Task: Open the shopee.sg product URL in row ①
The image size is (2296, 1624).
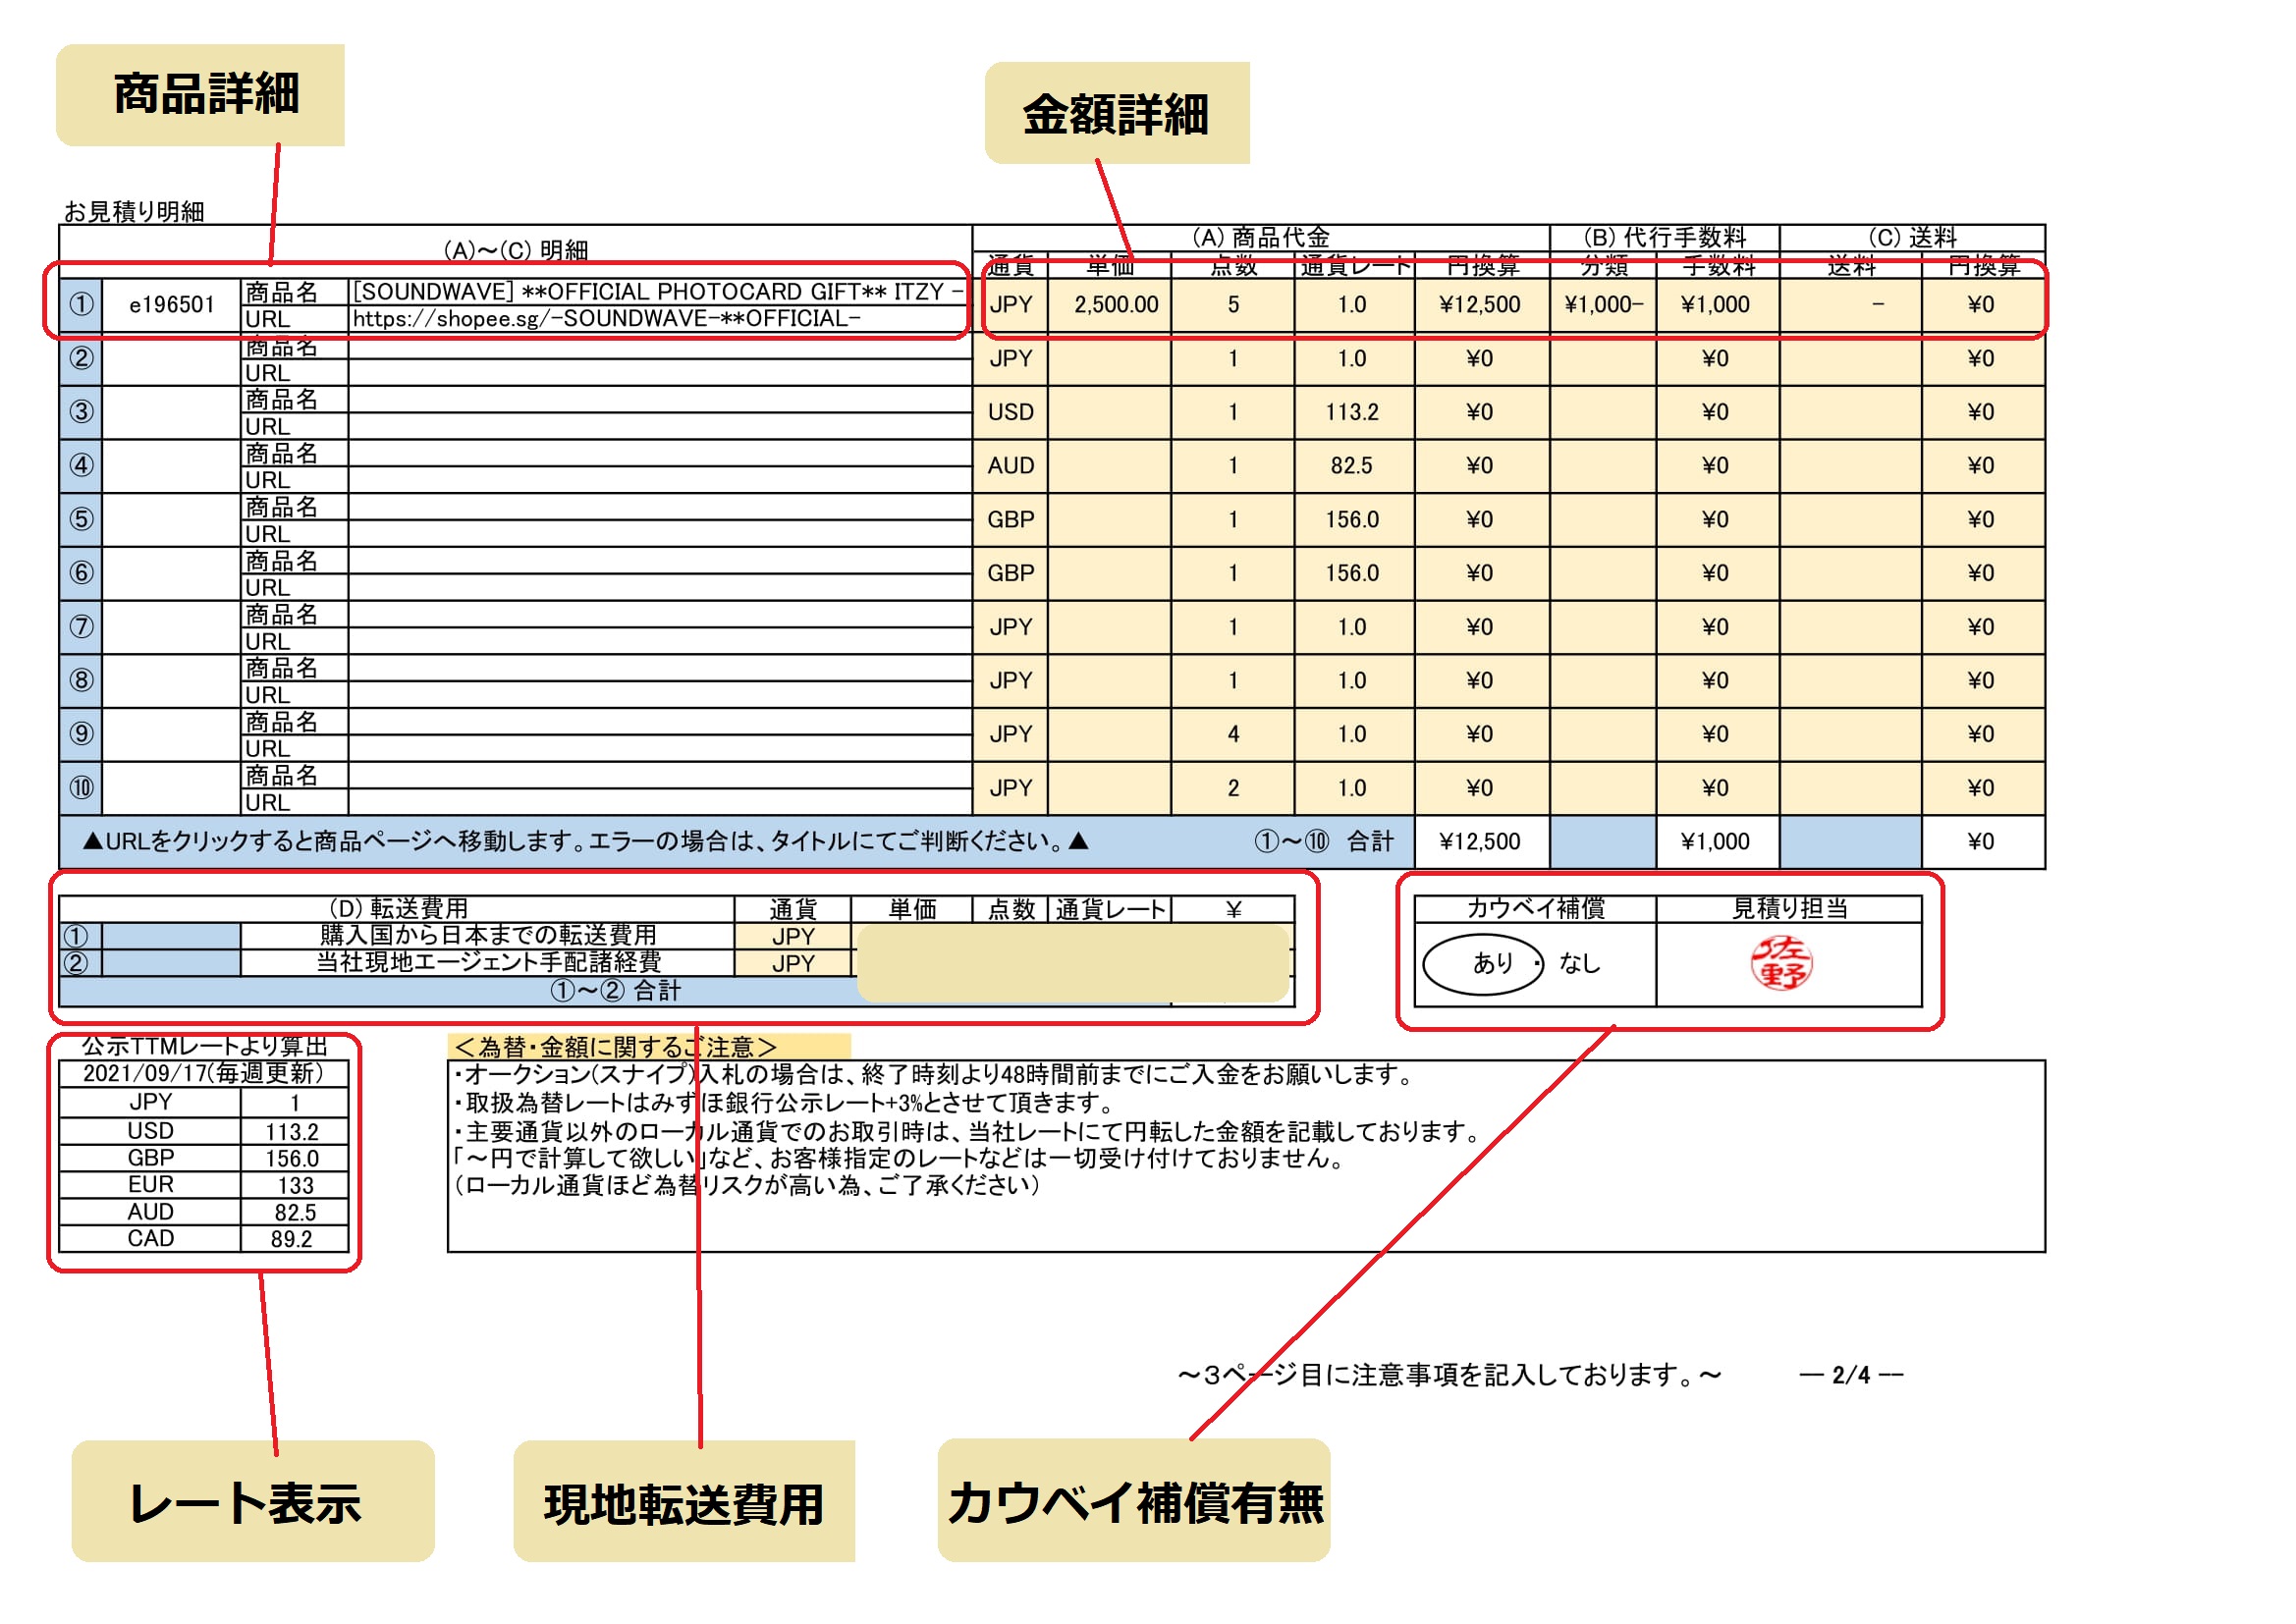Action: click(x=606, y=319)
